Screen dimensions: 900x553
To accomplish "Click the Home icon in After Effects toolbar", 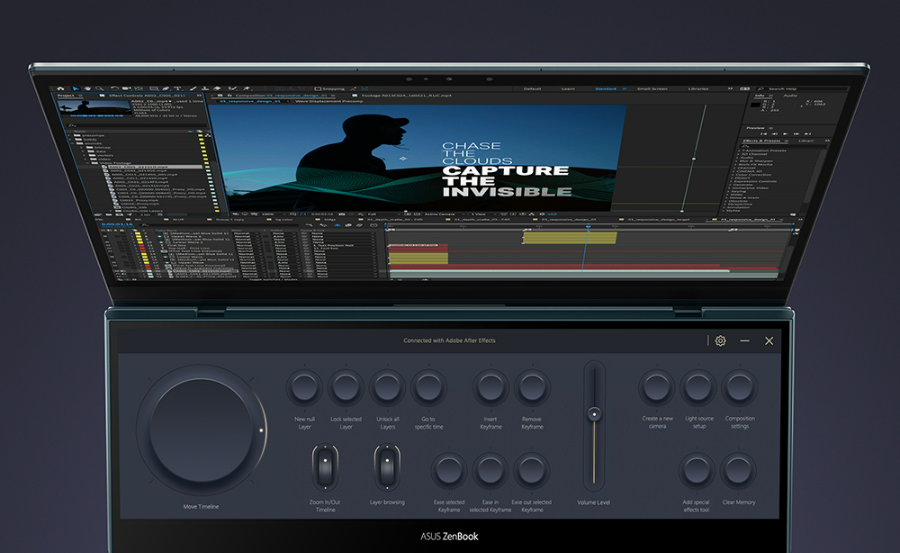I will pyautogui.click(x=60, y=88).
